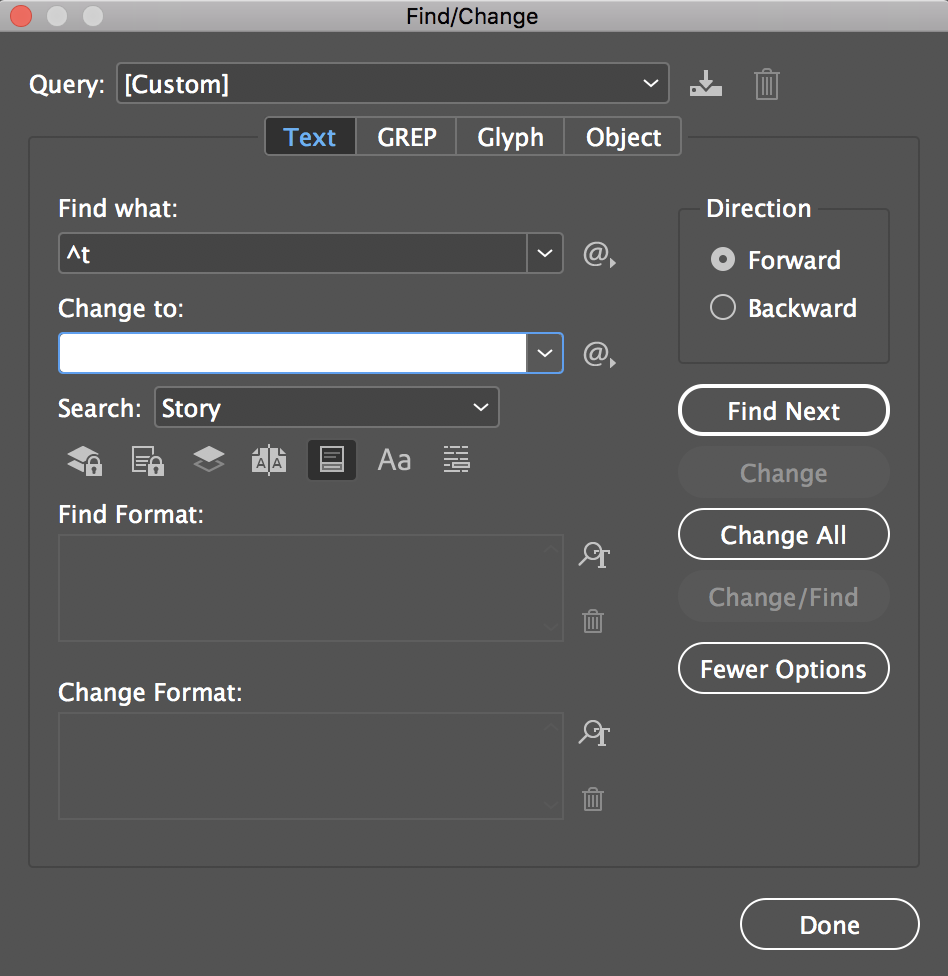Viewport: 948px width, 976px height.
Task: Toggle Include Master Pages search option
Action: click(269, 460)
